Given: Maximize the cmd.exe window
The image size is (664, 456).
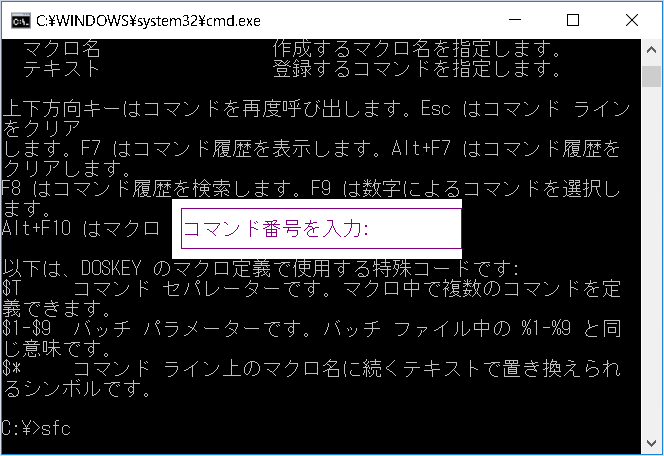Looking at the screenshot, I should 573,20.
